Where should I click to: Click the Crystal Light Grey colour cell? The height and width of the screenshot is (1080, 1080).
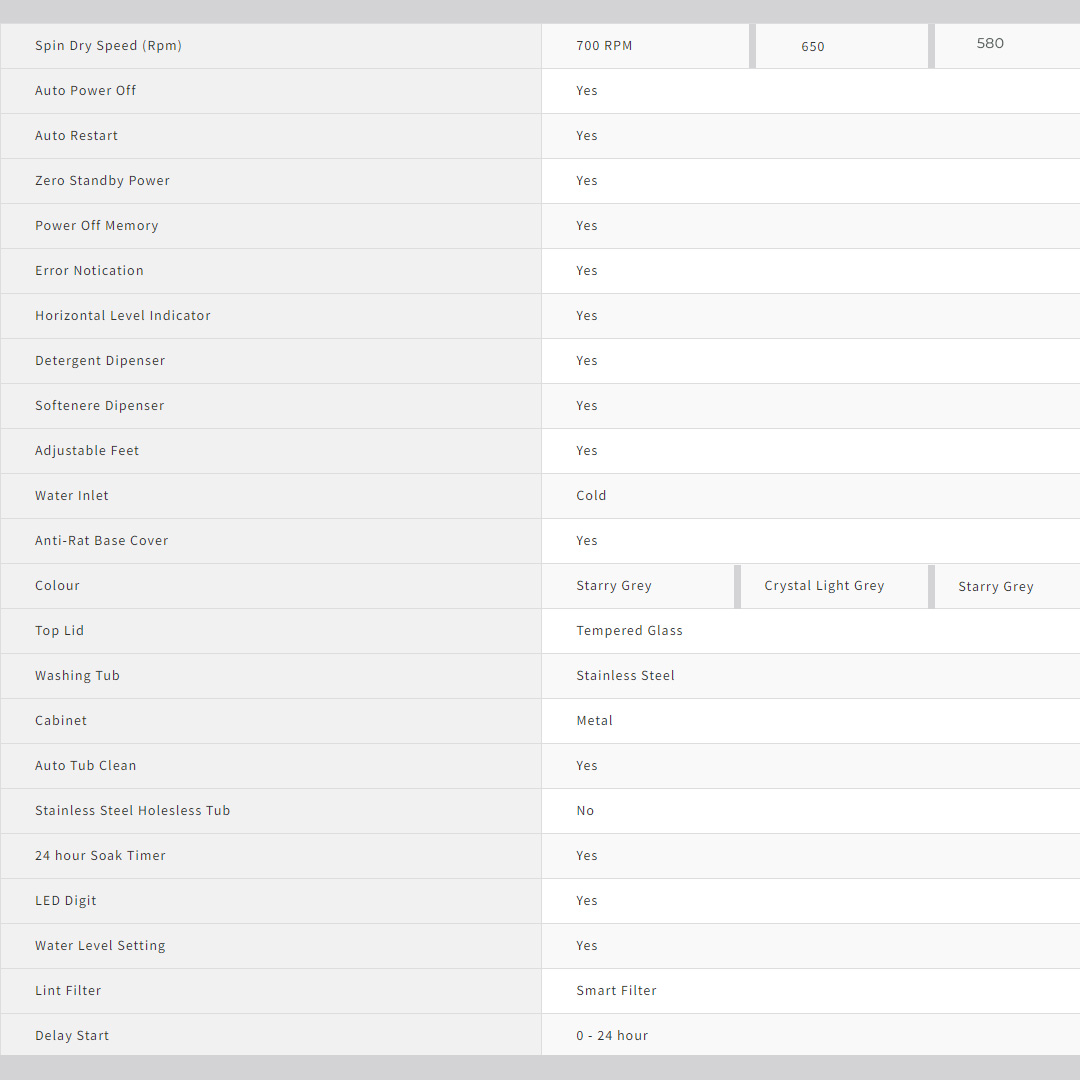point(824,586)
